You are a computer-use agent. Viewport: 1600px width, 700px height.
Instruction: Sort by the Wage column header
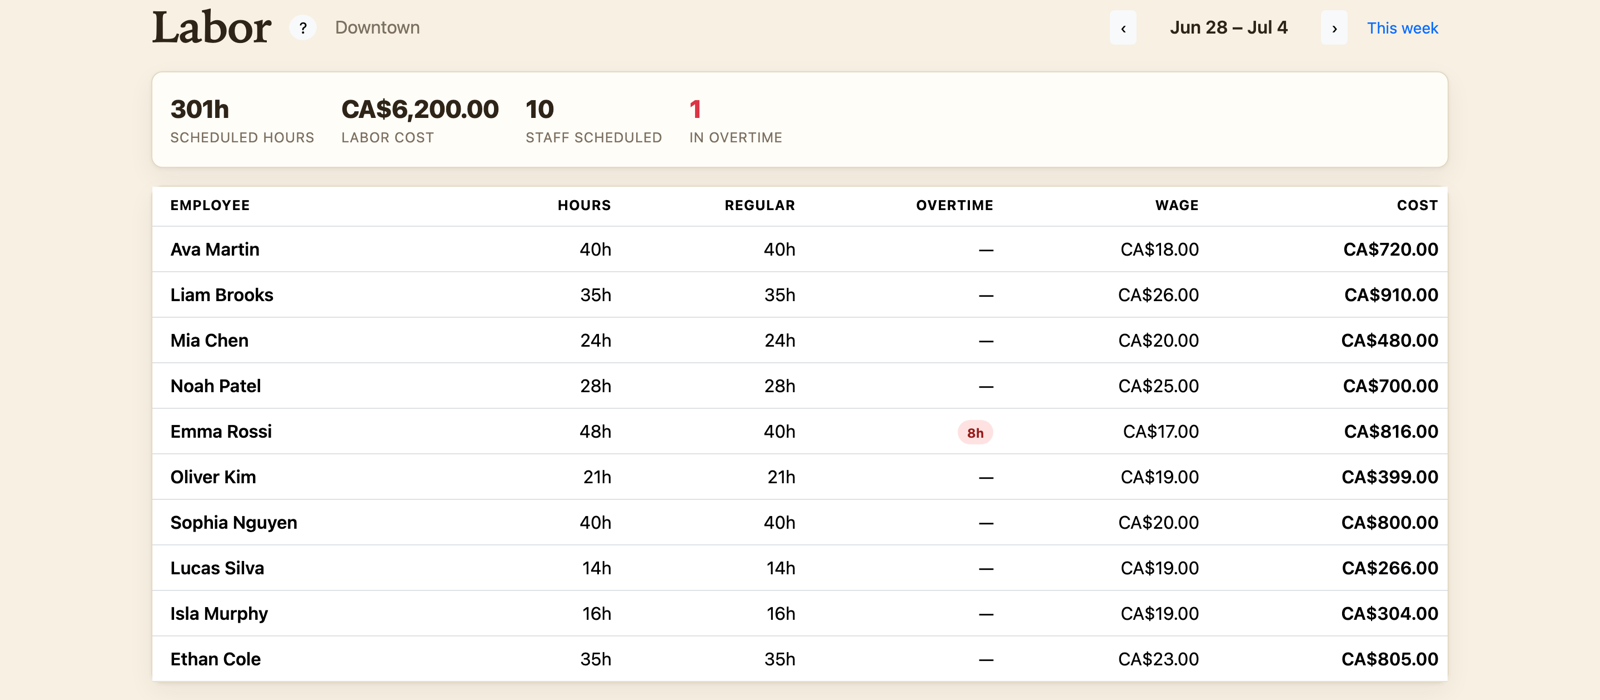pos(1176,205)
